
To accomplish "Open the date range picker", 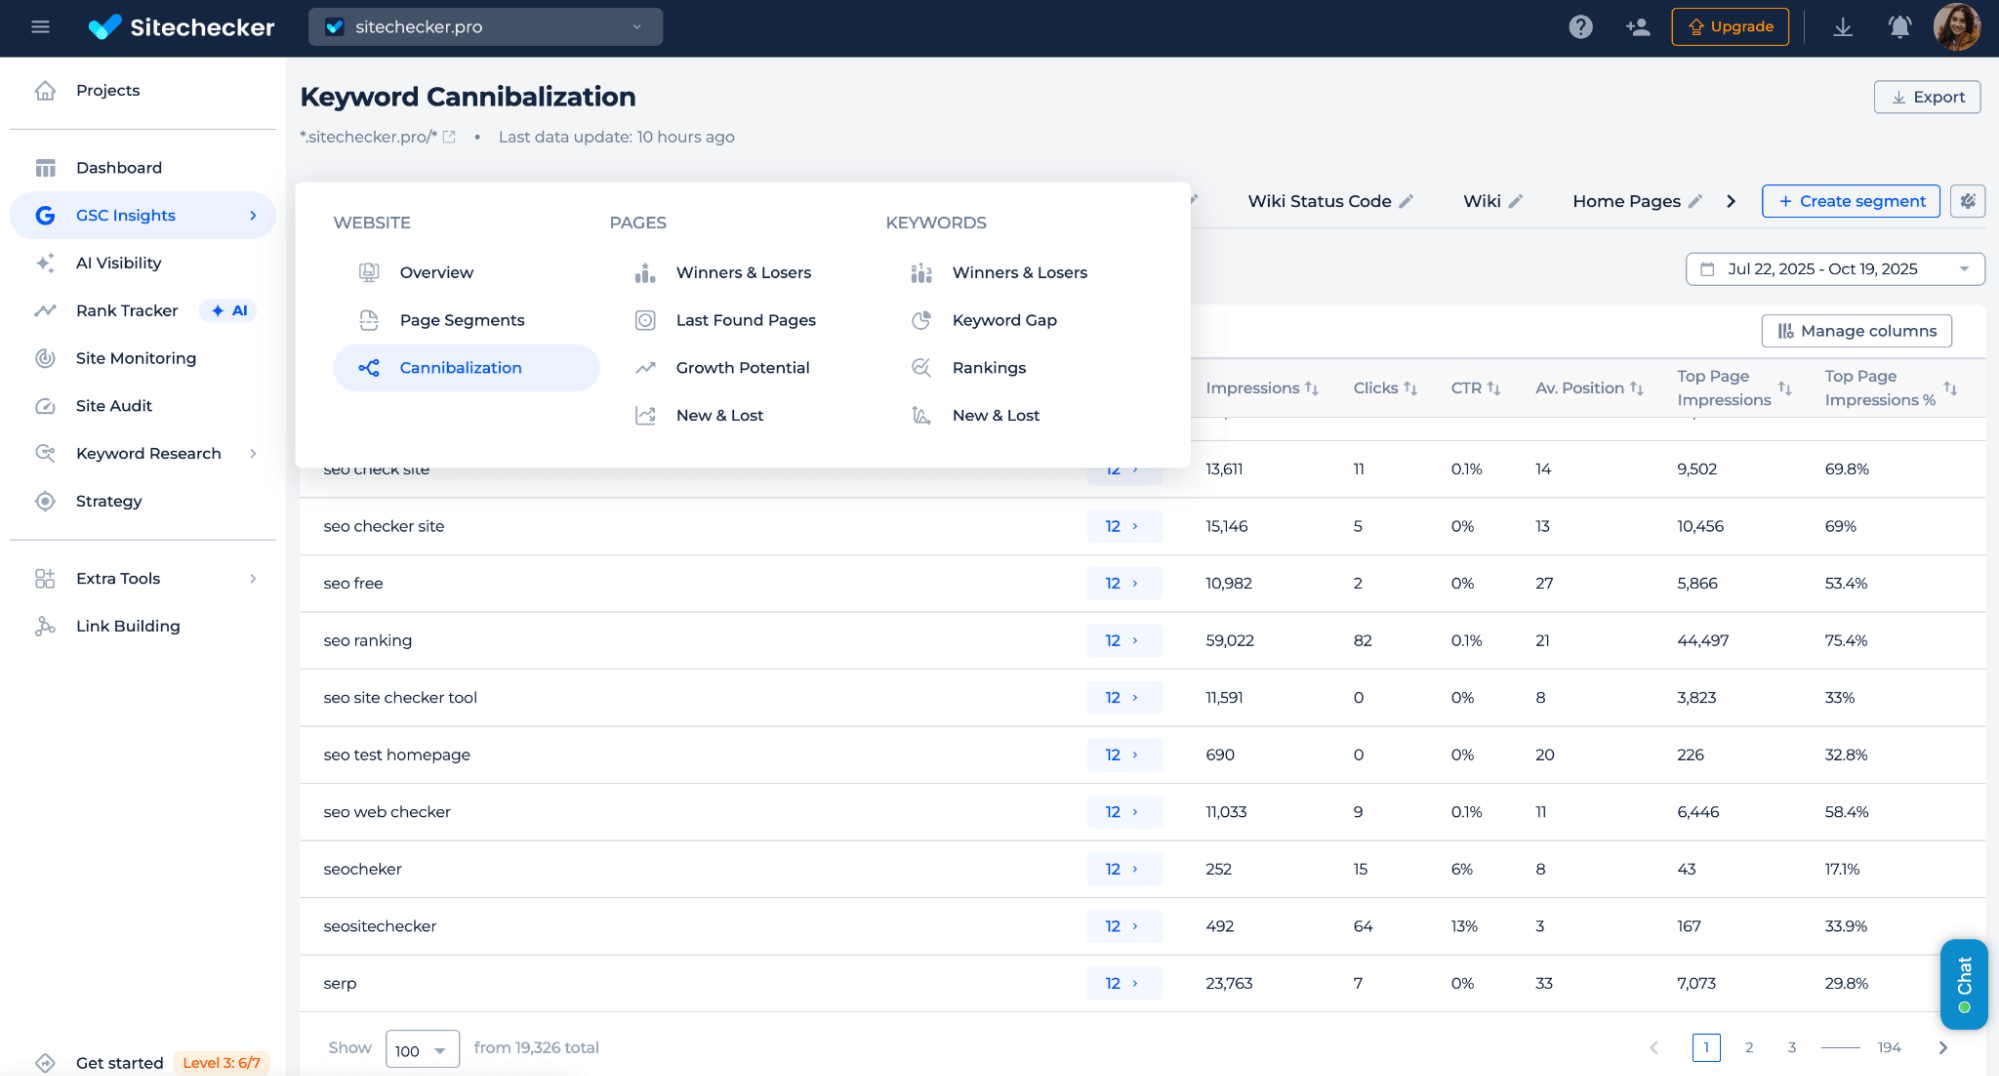I will [1834, 269].
